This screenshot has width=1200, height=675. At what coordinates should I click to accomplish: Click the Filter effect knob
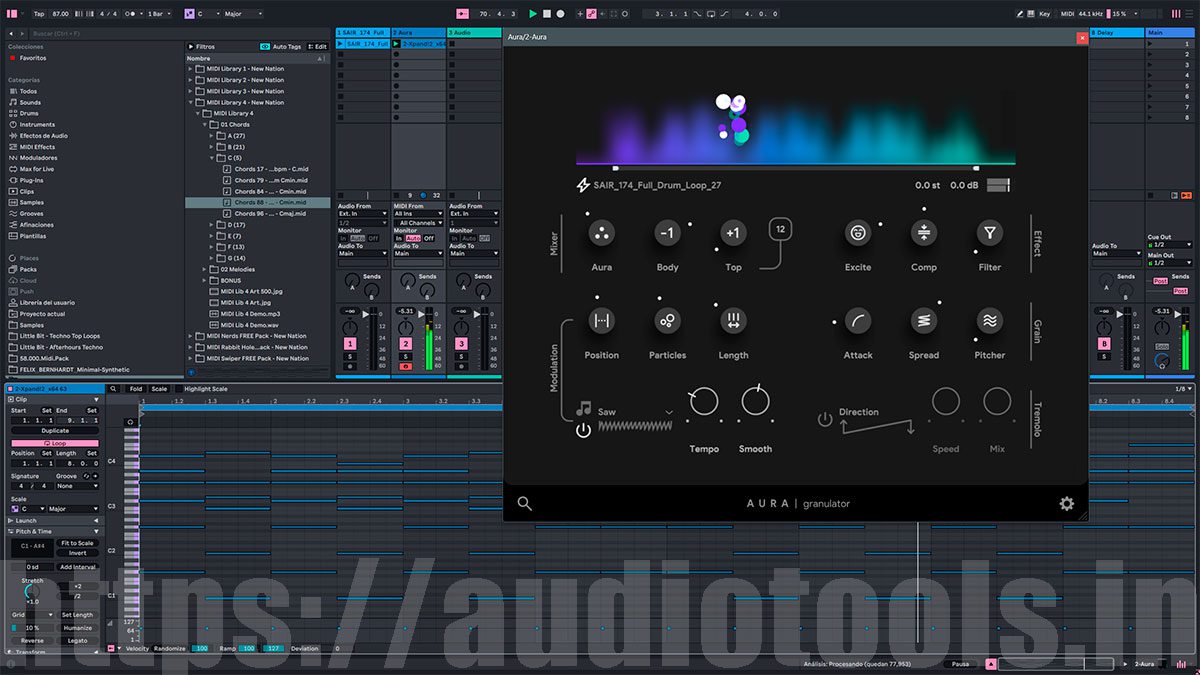tap(990, 233)
